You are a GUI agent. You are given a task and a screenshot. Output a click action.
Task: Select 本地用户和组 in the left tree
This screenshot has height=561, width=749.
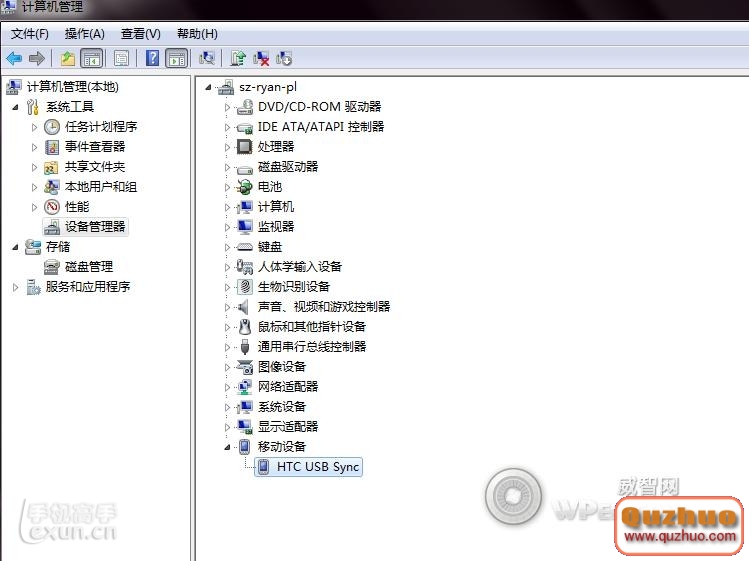coord(101,187)
